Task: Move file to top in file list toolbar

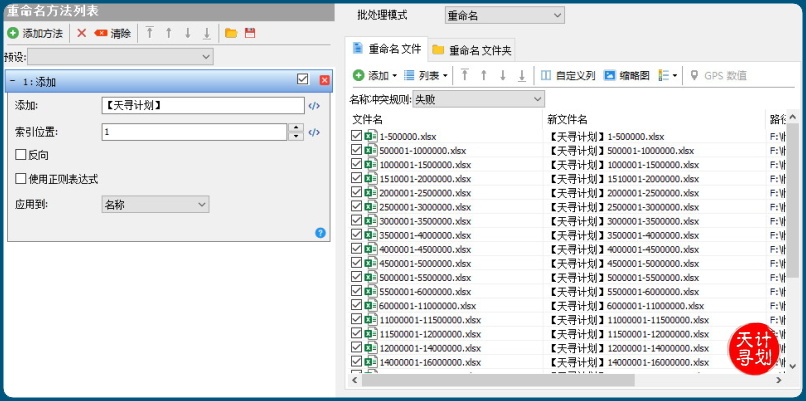Action: point(464,75)
